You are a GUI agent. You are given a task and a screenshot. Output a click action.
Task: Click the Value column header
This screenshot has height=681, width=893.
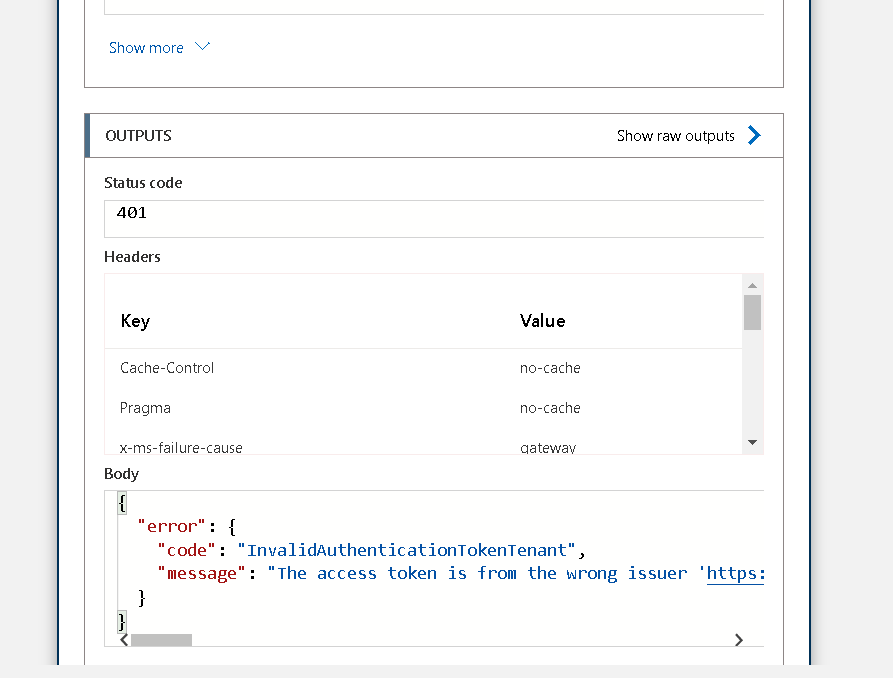point(542,321)
